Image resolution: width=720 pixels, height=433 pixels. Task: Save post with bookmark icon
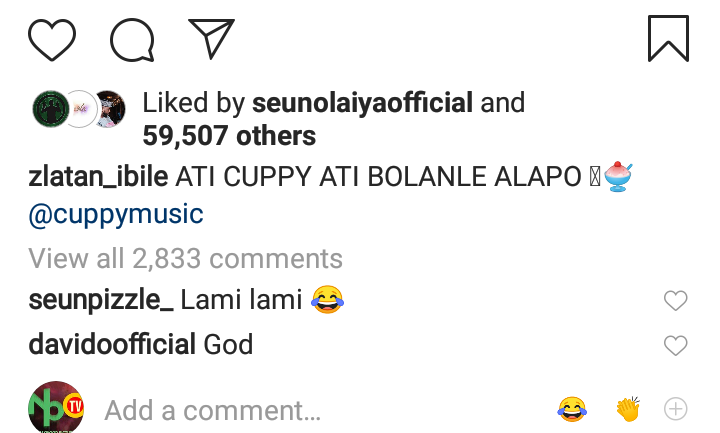pyautogui.click(x=668, y=38)
